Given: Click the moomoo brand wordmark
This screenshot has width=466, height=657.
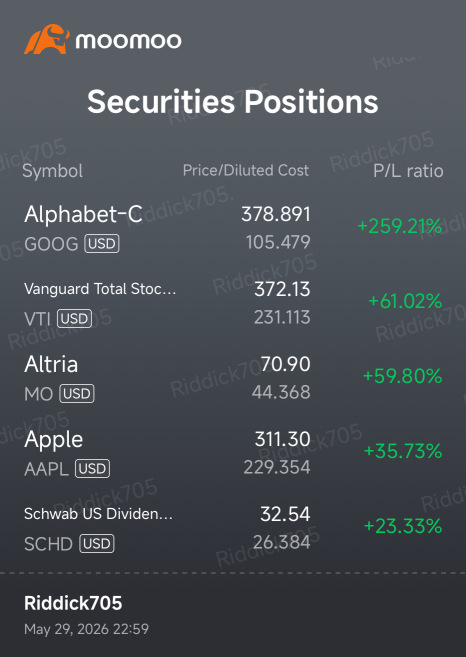Looking at the screenshot, I should (129, 41).
